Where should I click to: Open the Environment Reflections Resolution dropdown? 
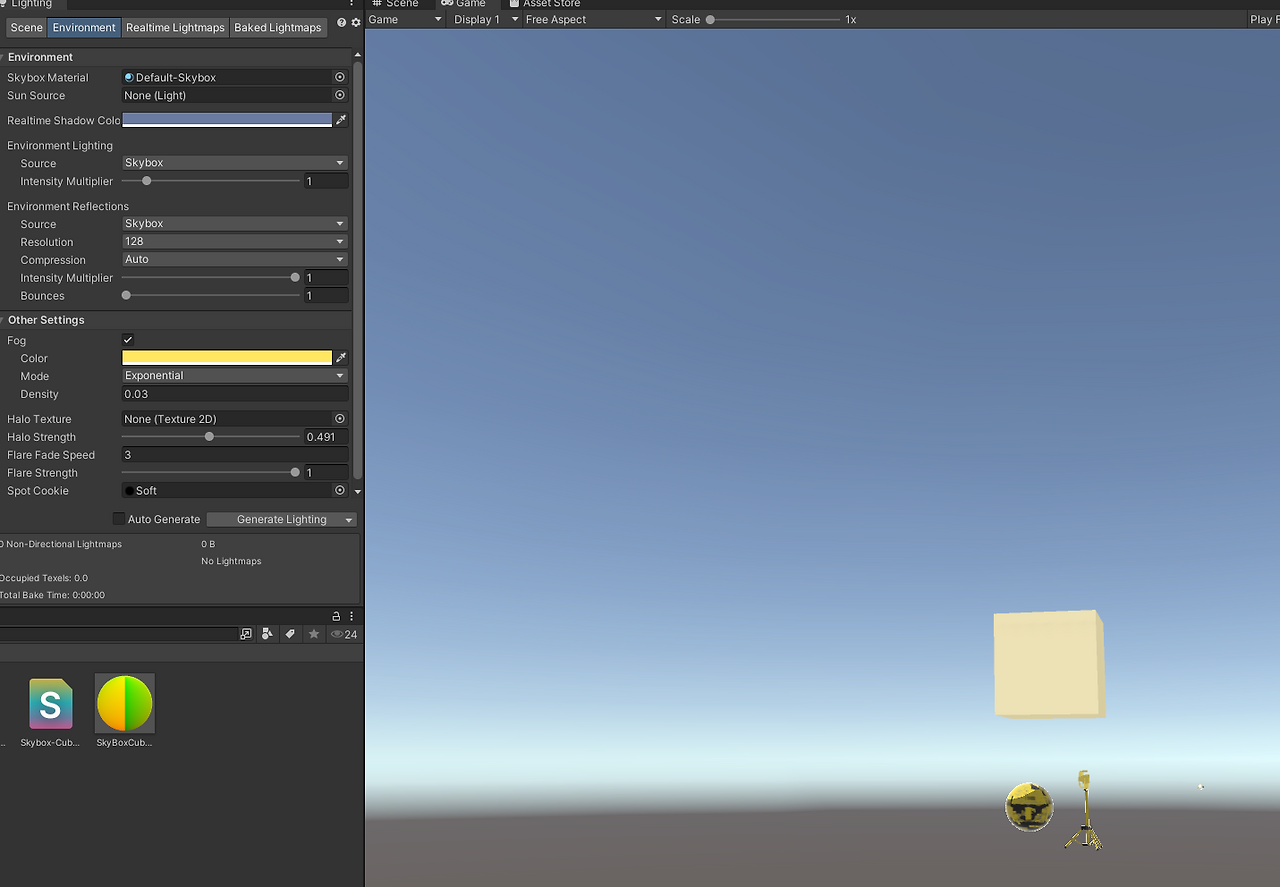click(234, 241)
